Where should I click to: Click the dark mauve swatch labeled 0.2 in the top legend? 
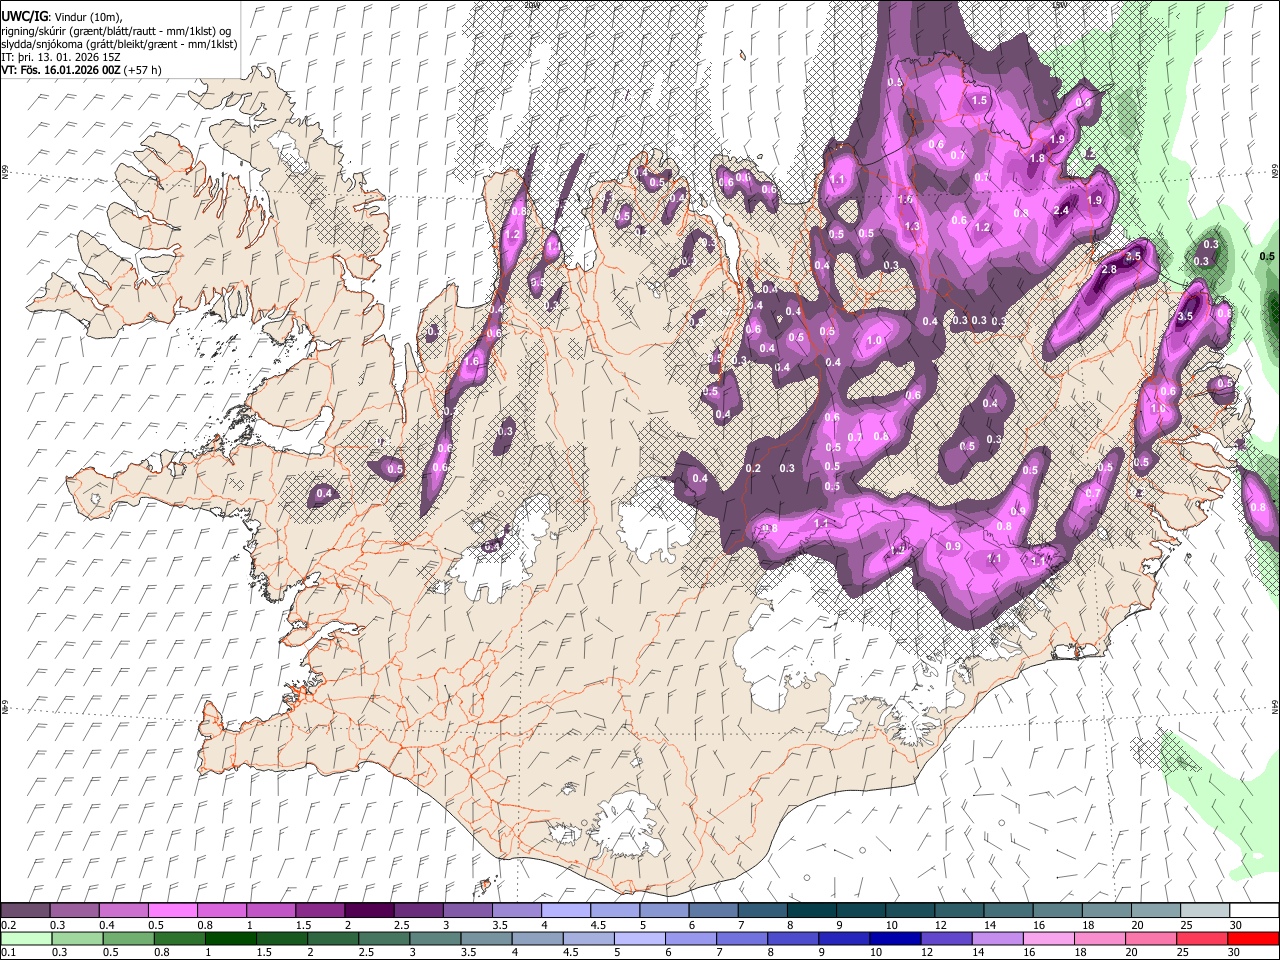pyautogui.click(x=25, y=911)
